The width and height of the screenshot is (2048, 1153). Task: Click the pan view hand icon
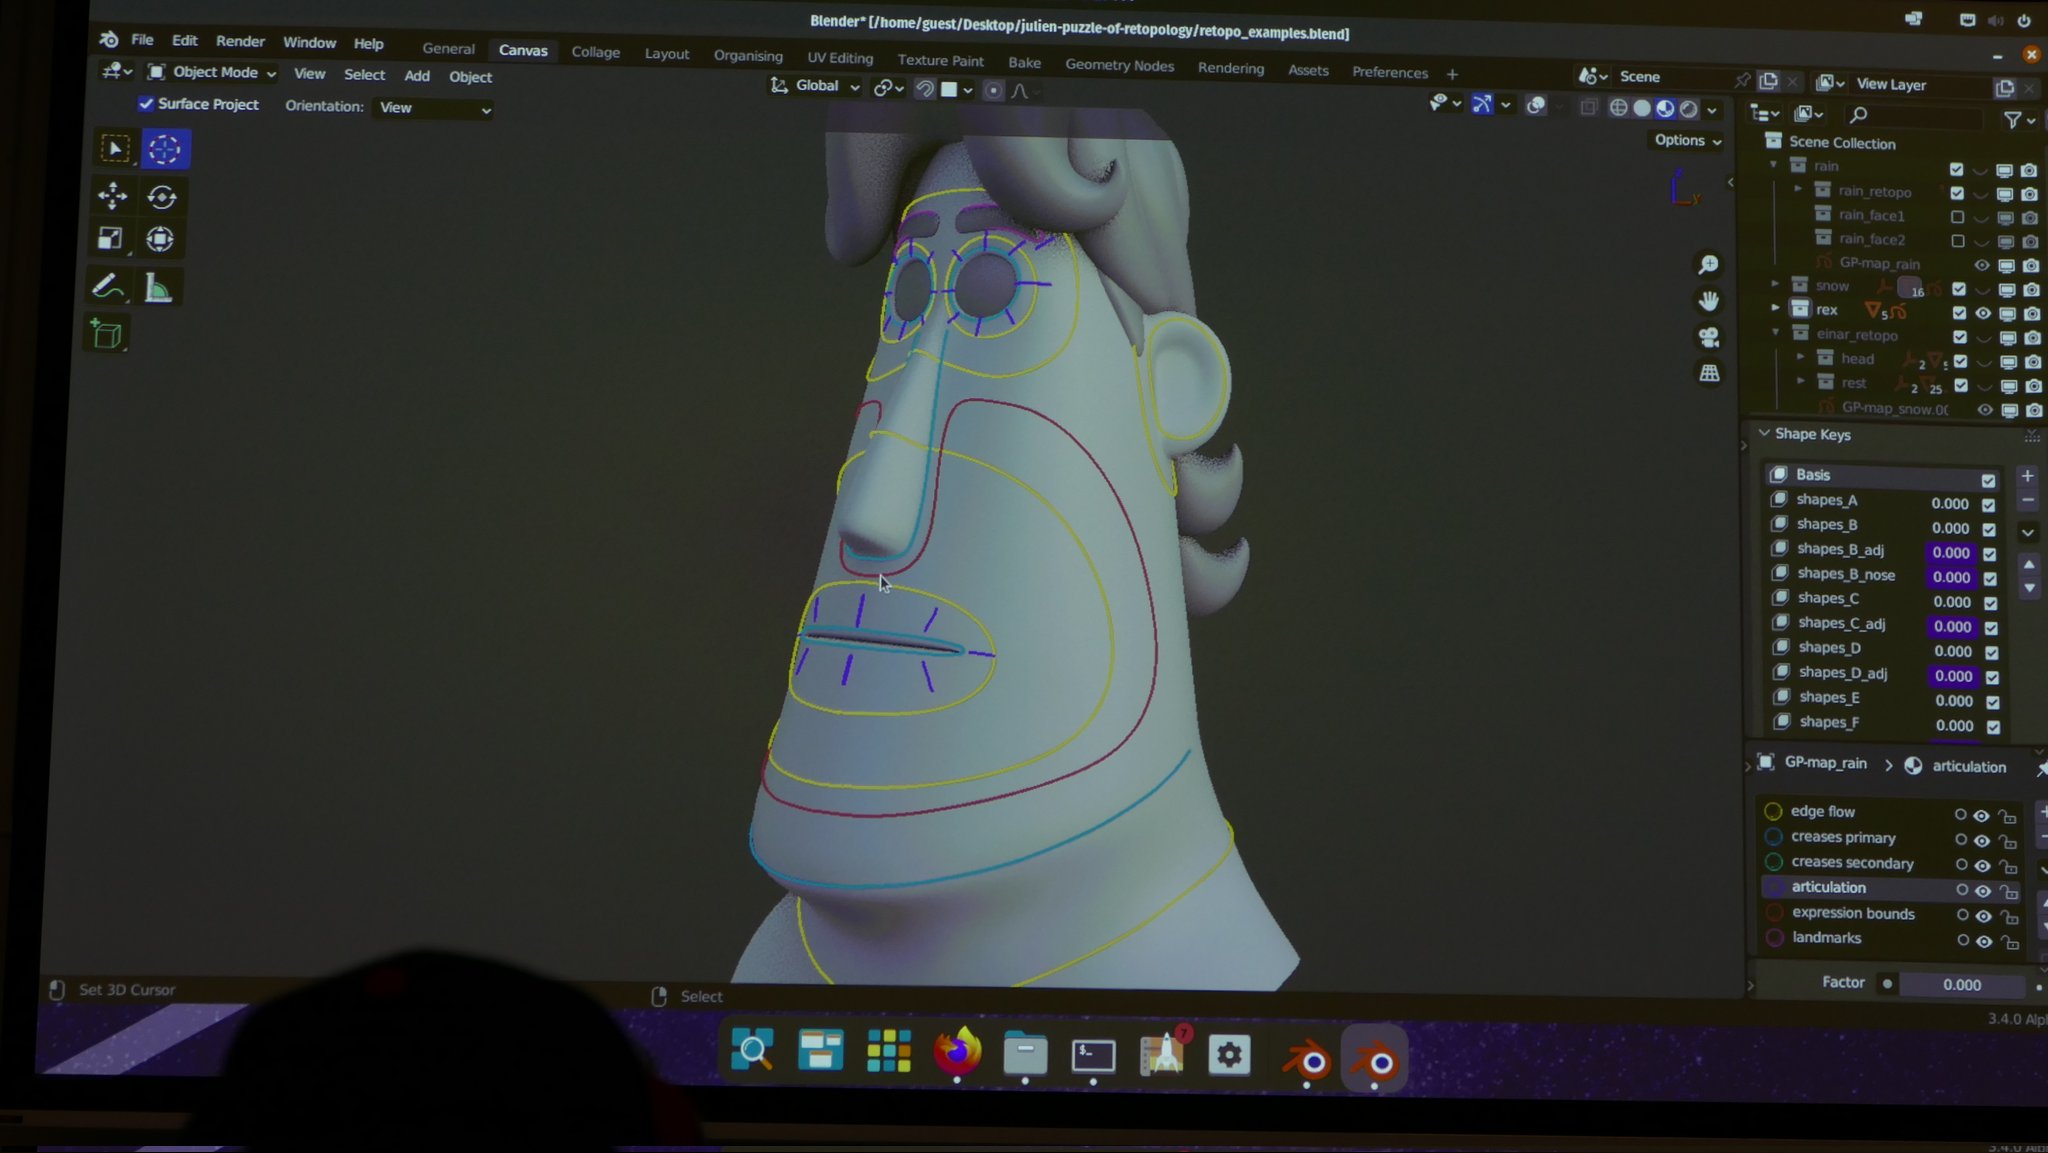(x=1709, y=300)
